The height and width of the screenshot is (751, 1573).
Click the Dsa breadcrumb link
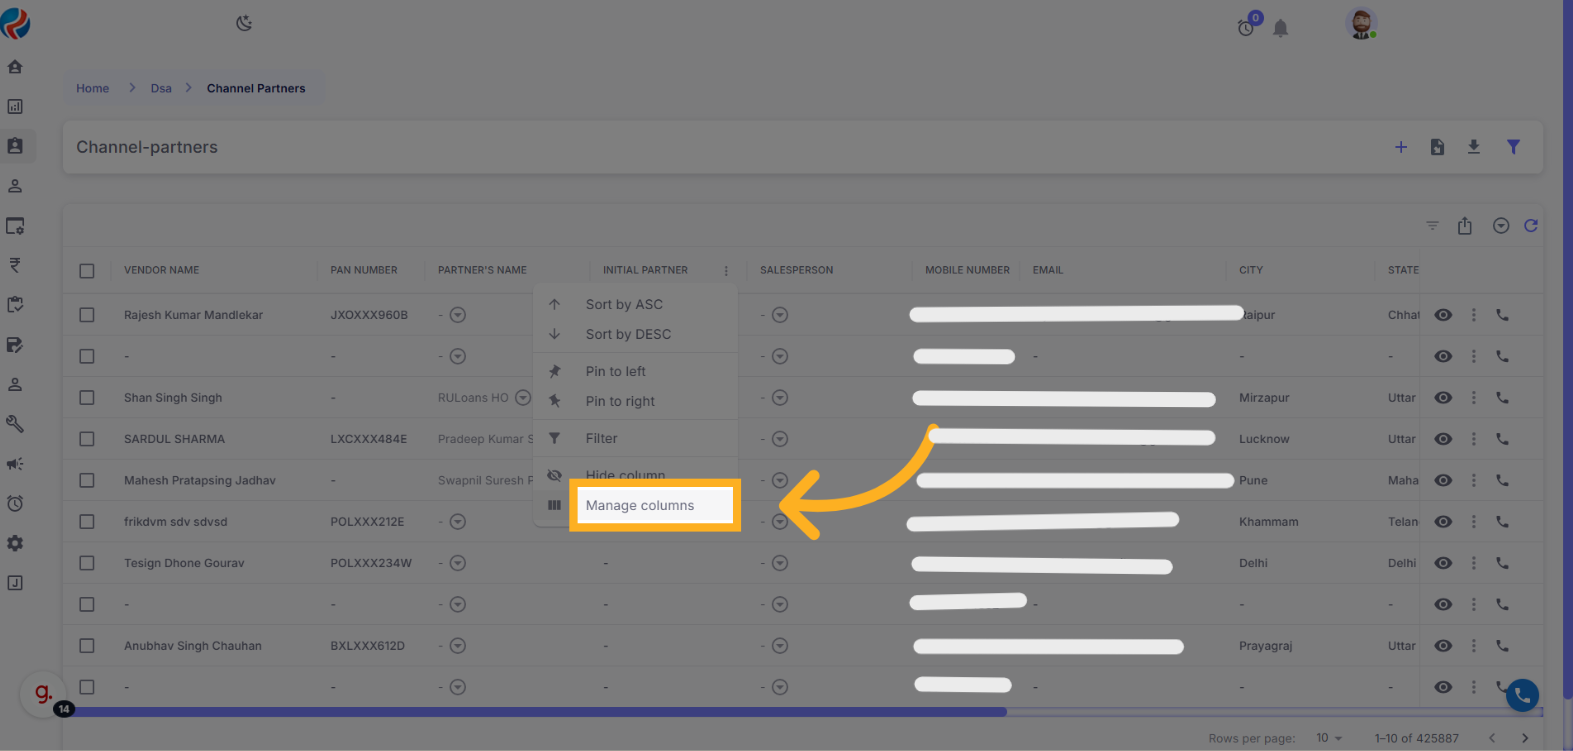161,89
